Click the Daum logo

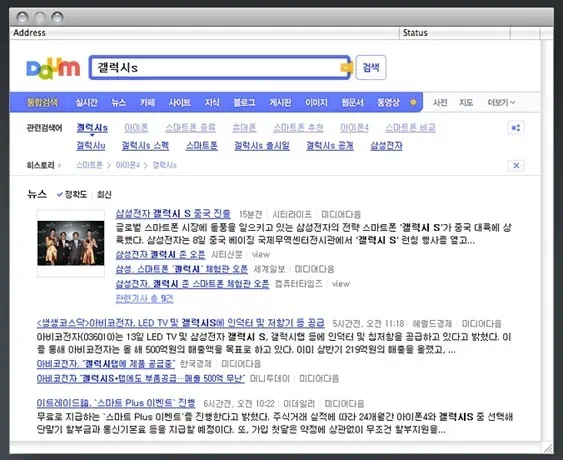[53, 68]
